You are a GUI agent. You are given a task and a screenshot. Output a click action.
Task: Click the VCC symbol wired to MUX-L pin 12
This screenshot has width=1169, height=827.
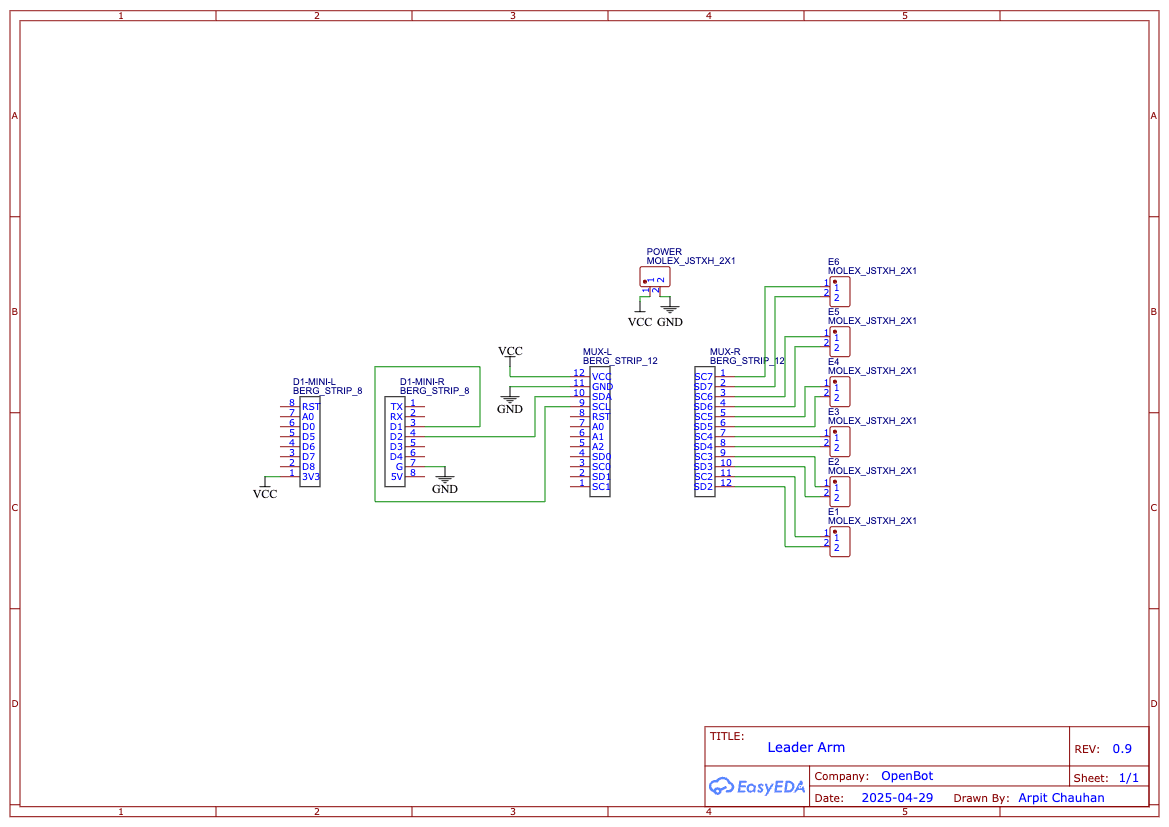click(x=510, y=355)
